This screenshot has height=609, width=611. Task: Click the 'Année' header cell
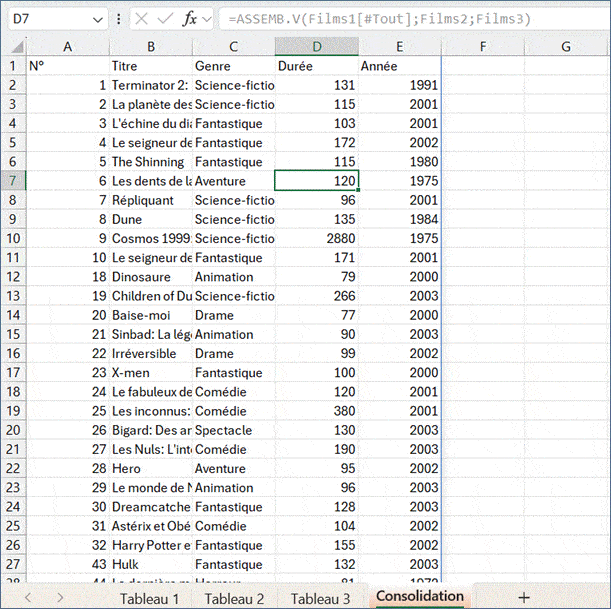(400, 66)
